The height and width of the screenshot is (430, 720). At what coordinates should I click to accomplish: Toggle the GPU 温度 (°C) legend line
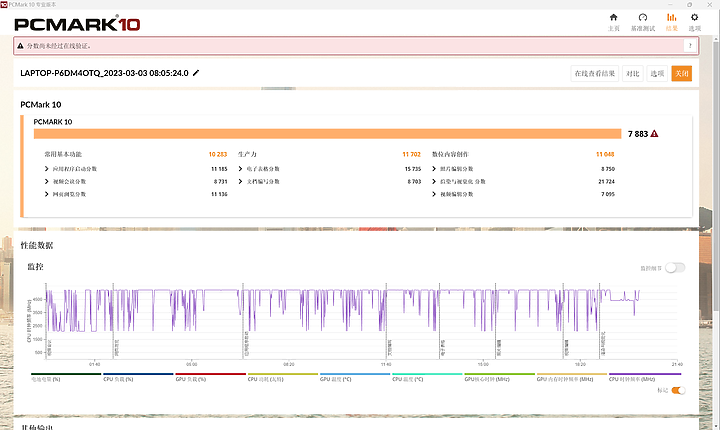click(x=355, y=377)
